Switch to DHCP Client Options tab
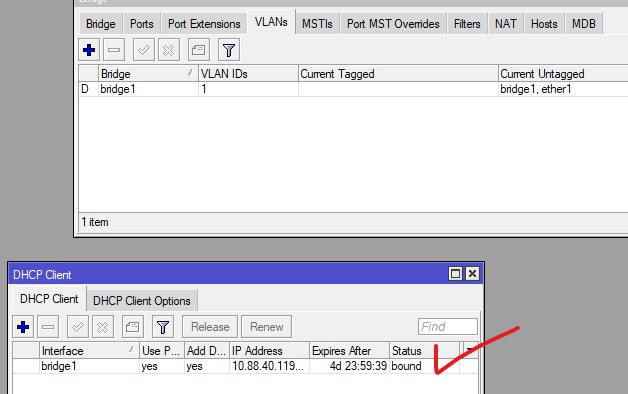628x394 pixels. pyautogui.click(x=142, y=301)
